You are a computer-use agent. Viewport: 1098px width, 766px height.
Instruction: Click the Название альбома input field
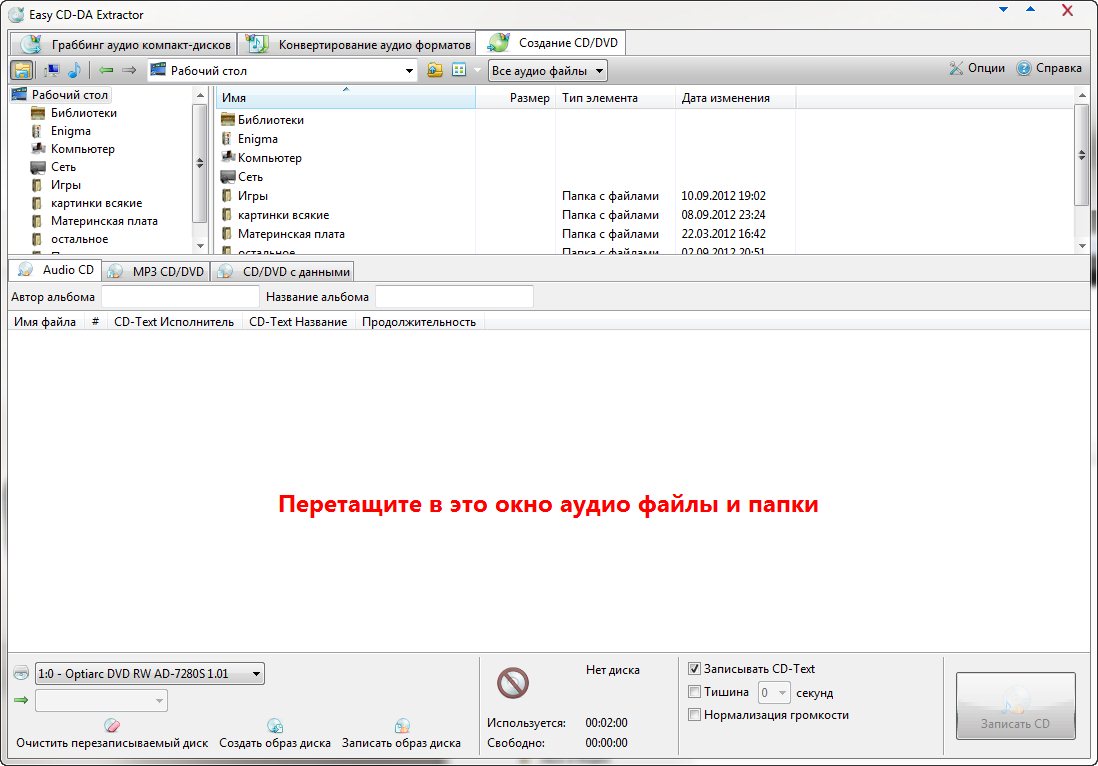point(454,297)
